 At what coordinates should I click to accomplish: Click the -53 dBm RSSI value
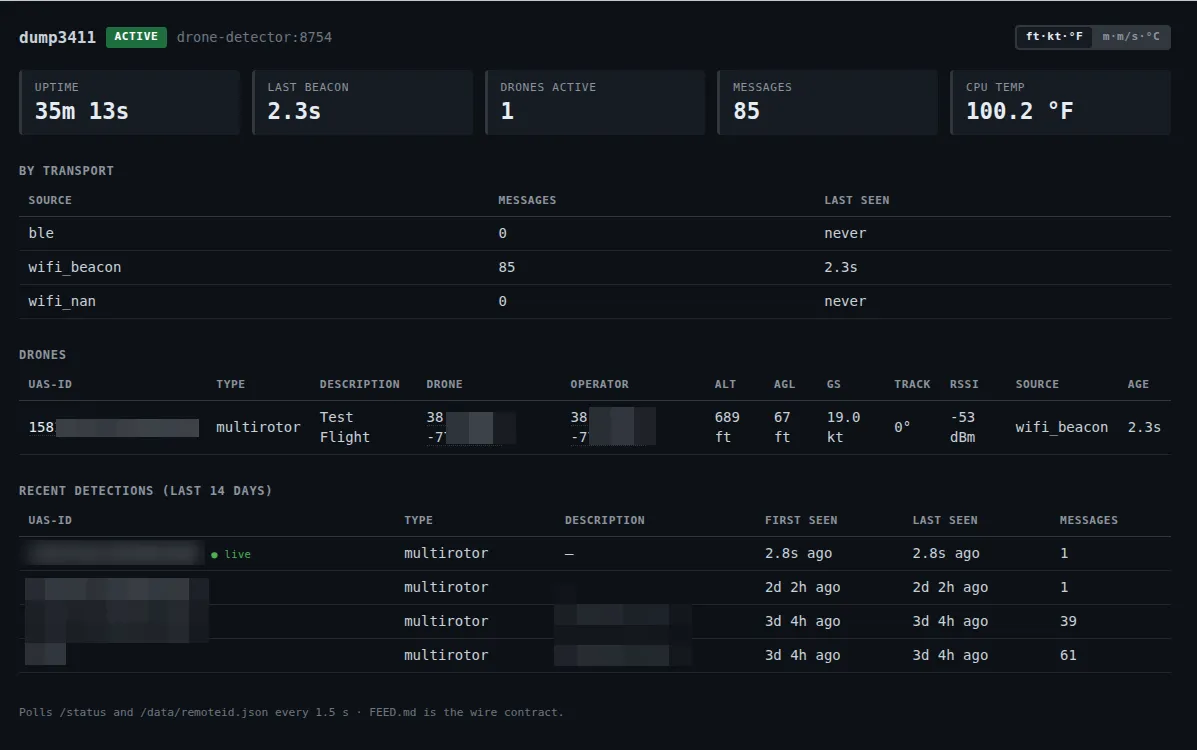click(963, 427)
